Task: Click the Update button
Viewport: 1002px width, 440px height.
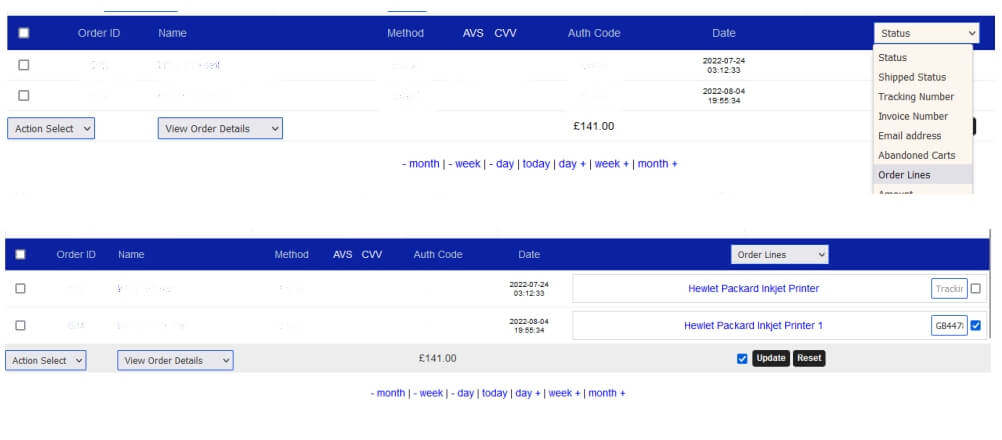Action: click(770, 358)
